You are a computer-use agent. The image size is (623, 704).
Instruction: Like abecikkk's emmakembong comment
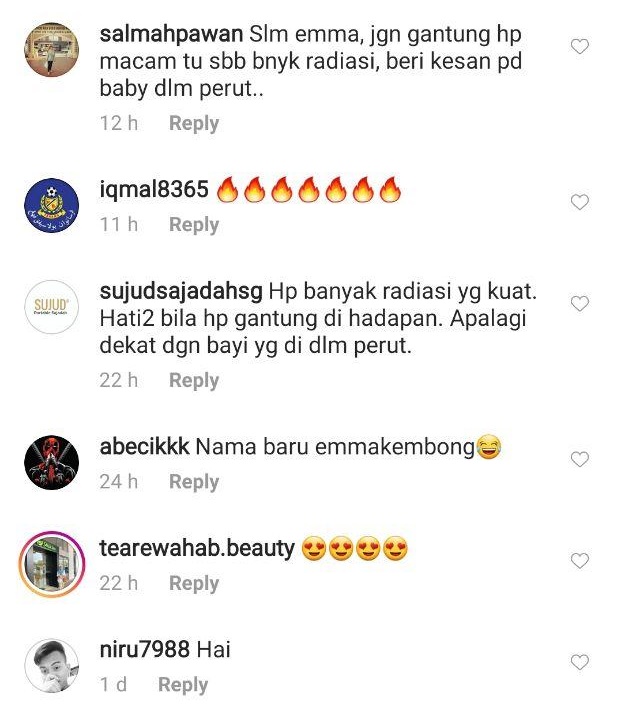(x=579, y=459)
